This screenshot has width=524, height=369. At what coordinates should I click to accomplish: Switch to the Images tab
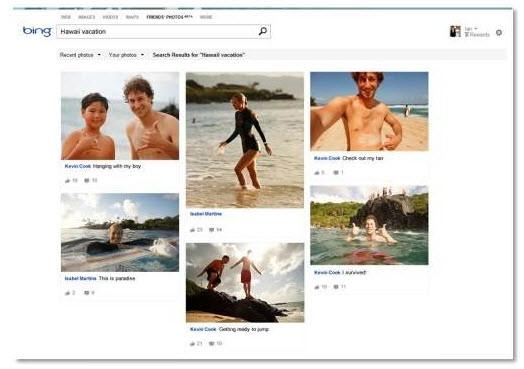87,17
